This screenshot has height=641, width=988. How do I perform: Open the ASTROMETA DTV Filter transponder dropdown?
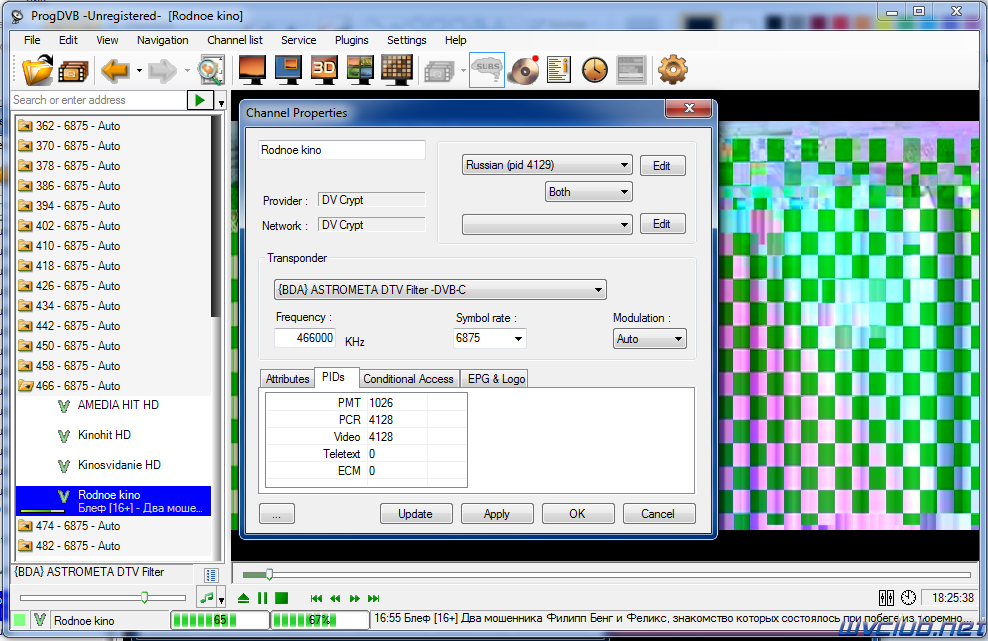[440, 290]
